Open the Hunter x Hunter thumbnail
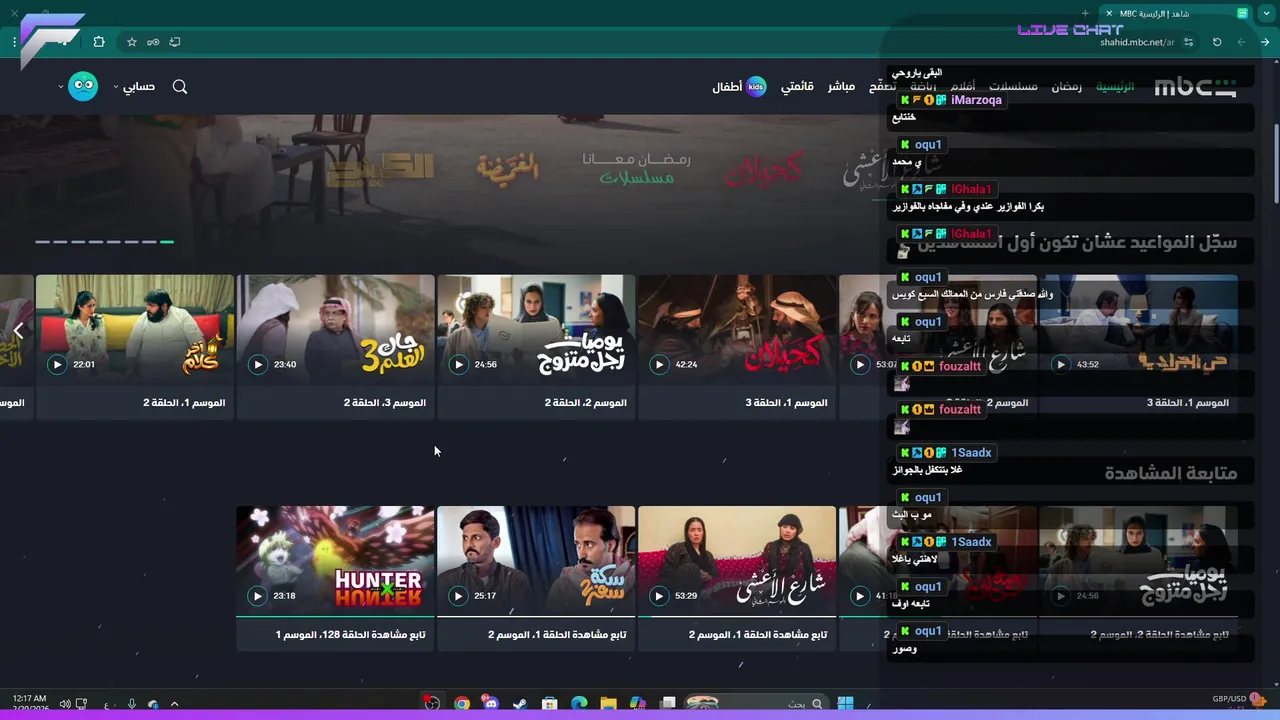Image resolution: width=1280 pixels, height=720 pixels. pyautogui.click(x=336, y=561)
